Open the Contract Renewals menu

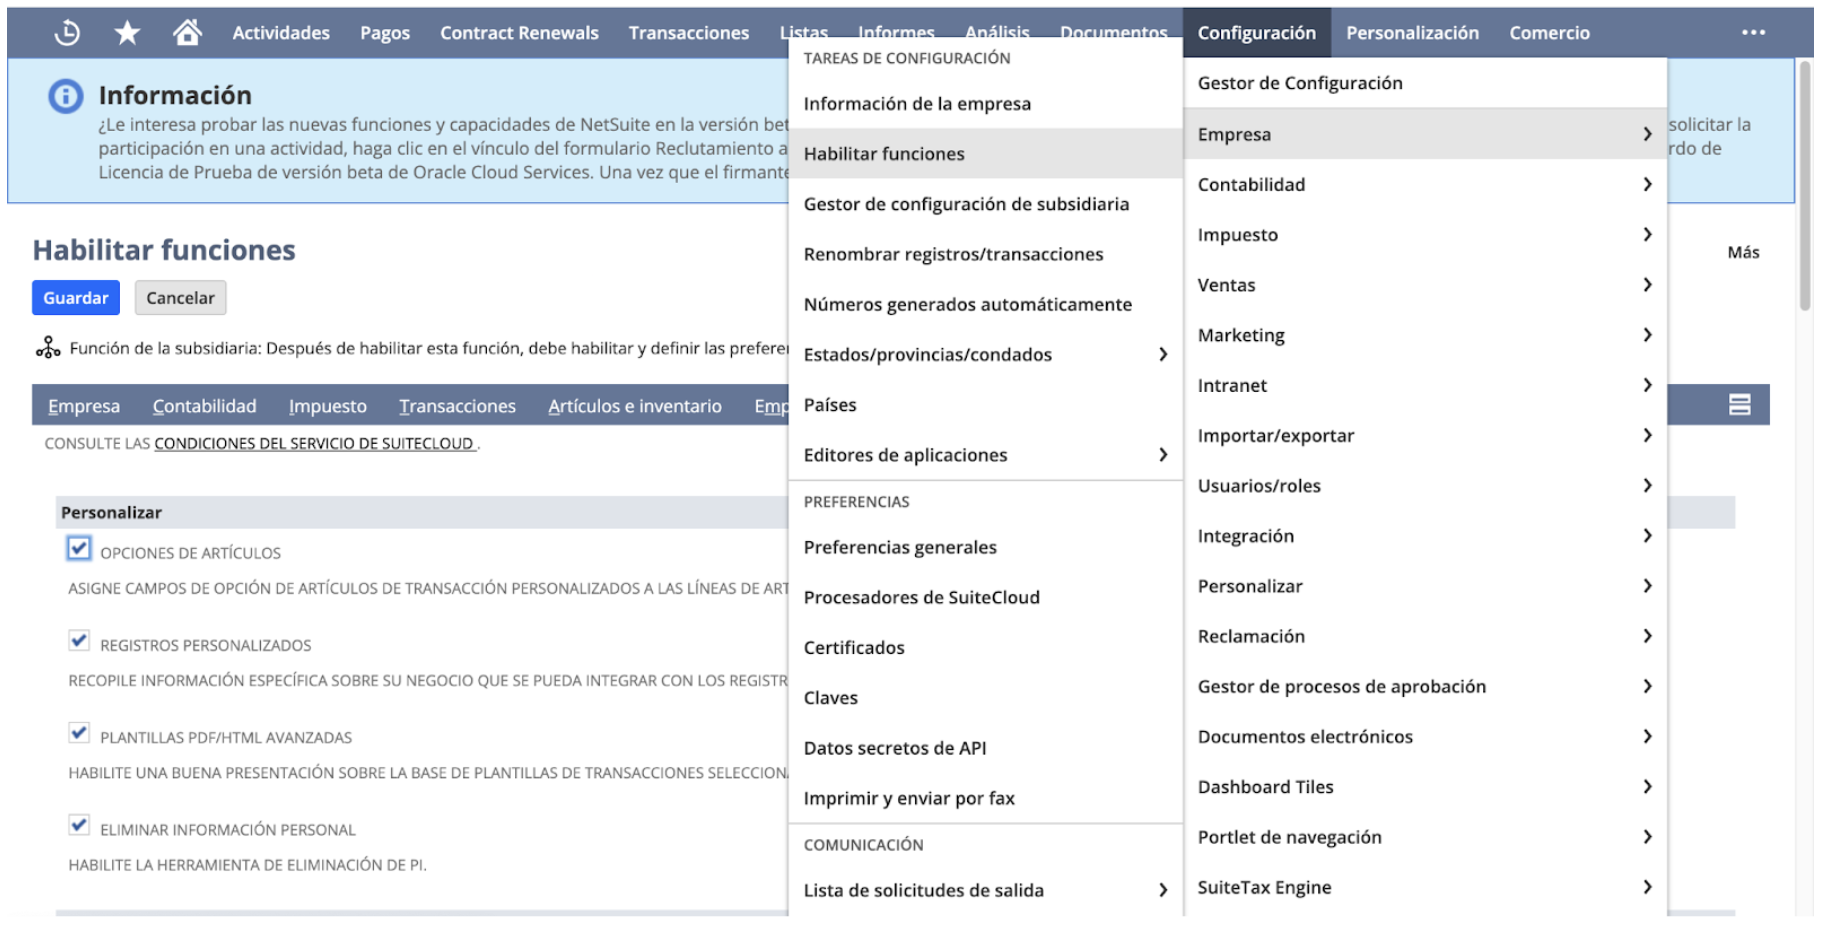point(519,33)
